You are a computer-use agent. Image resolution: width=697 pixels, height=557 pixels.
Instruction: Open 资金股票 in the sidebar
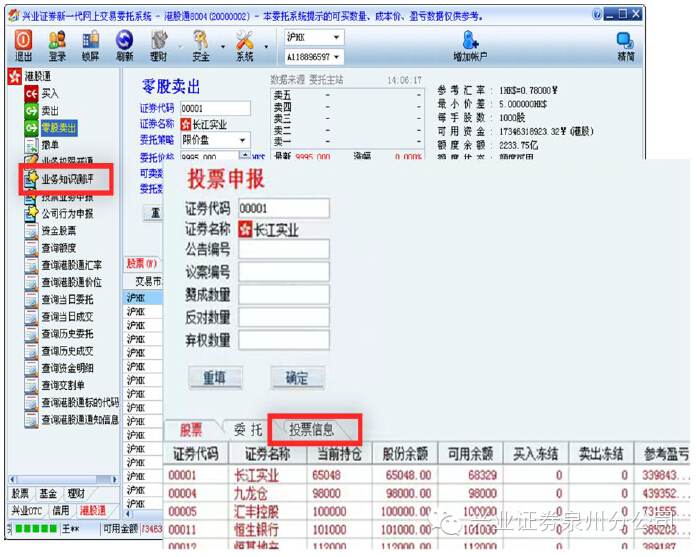pyautogui.click(x=59, y=231)
